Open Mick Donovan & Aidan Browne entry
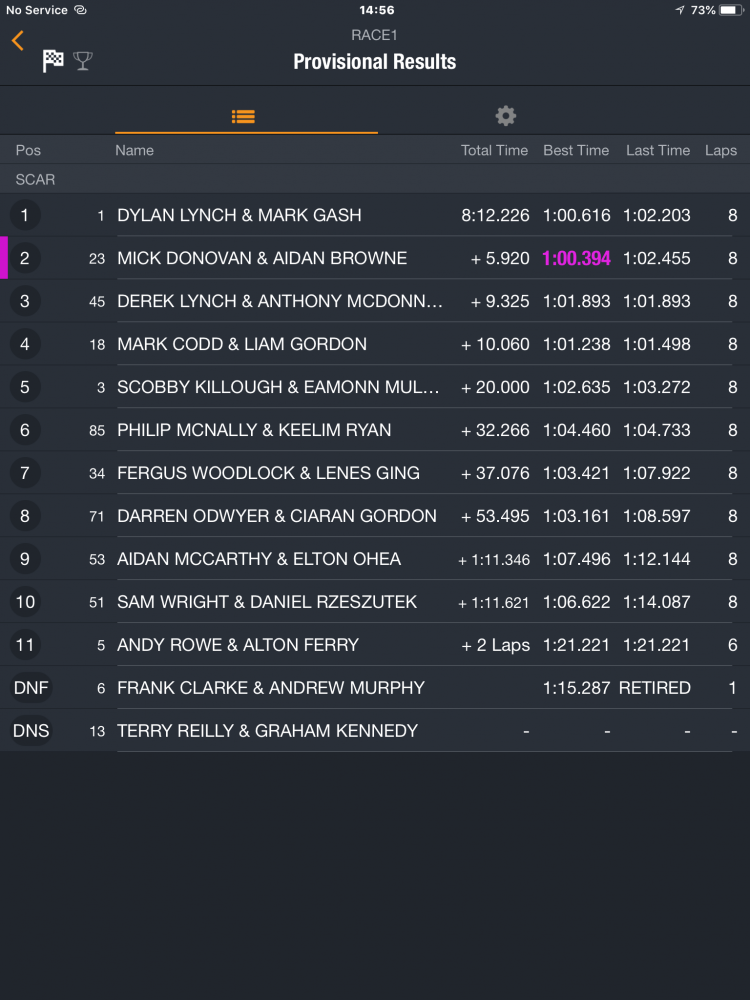Screen dimensions: 750x1000 click(262, 258)
